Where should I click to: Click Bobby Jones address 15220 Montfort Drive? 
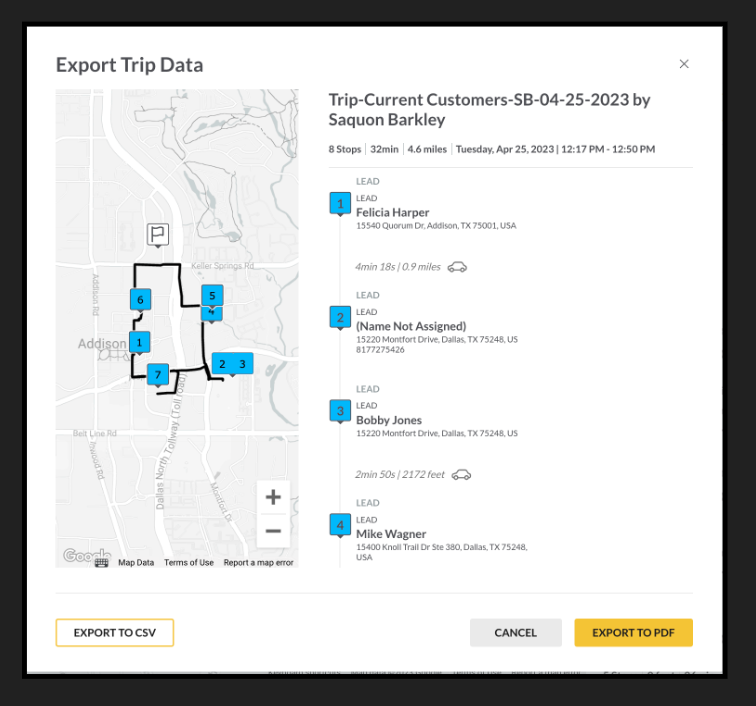tap(437, 434)
